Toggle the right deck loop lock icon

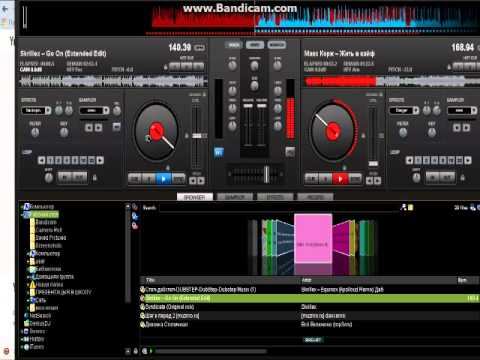click(x=463, y=178)
